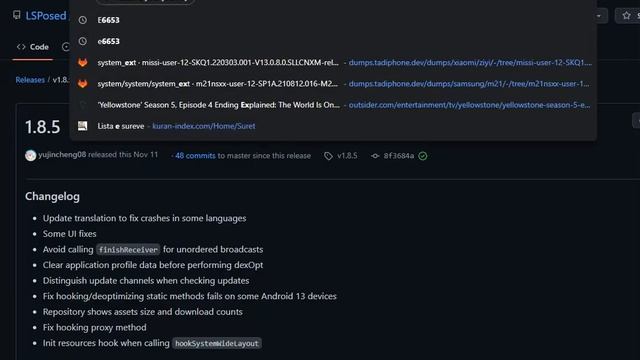
Task: Open kuran-index.com/Home/Suret URL
Action: (204, 126)
